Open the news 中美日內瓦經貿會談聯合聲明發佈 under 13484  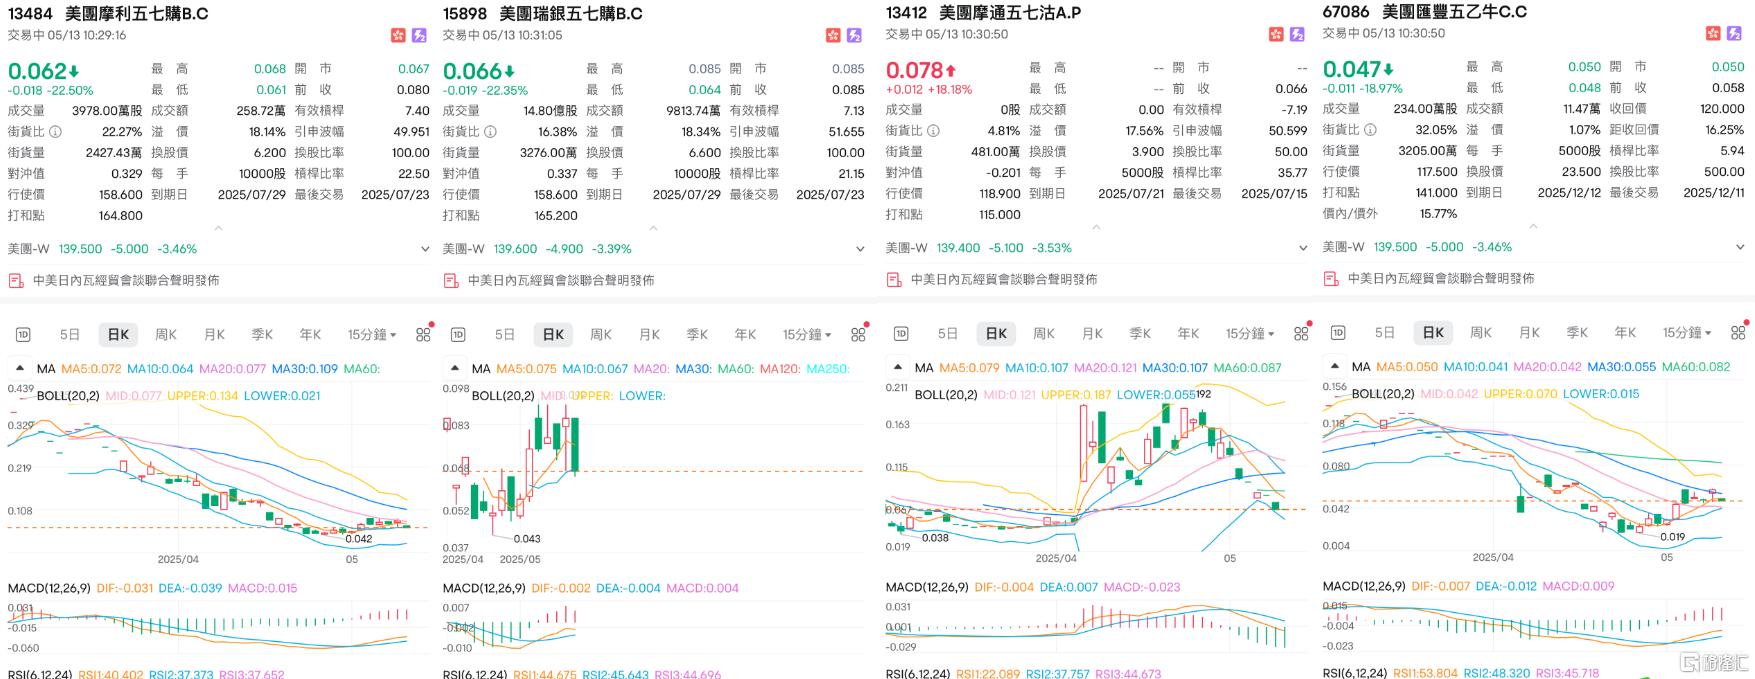(126, 281)
